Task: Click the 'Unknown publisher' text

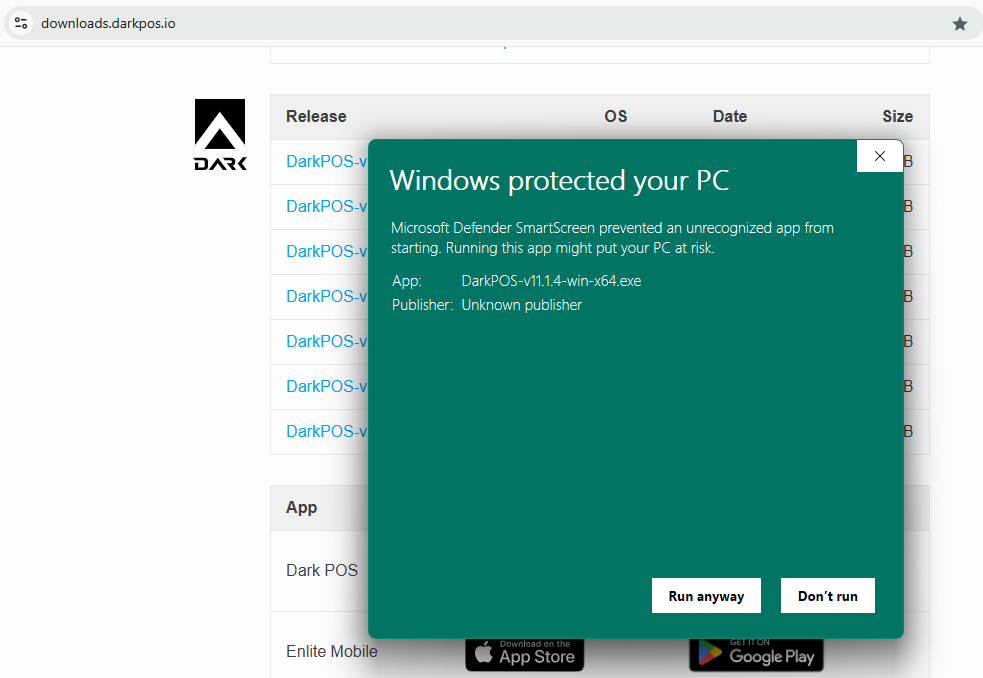Action: [x=522, y=305]
